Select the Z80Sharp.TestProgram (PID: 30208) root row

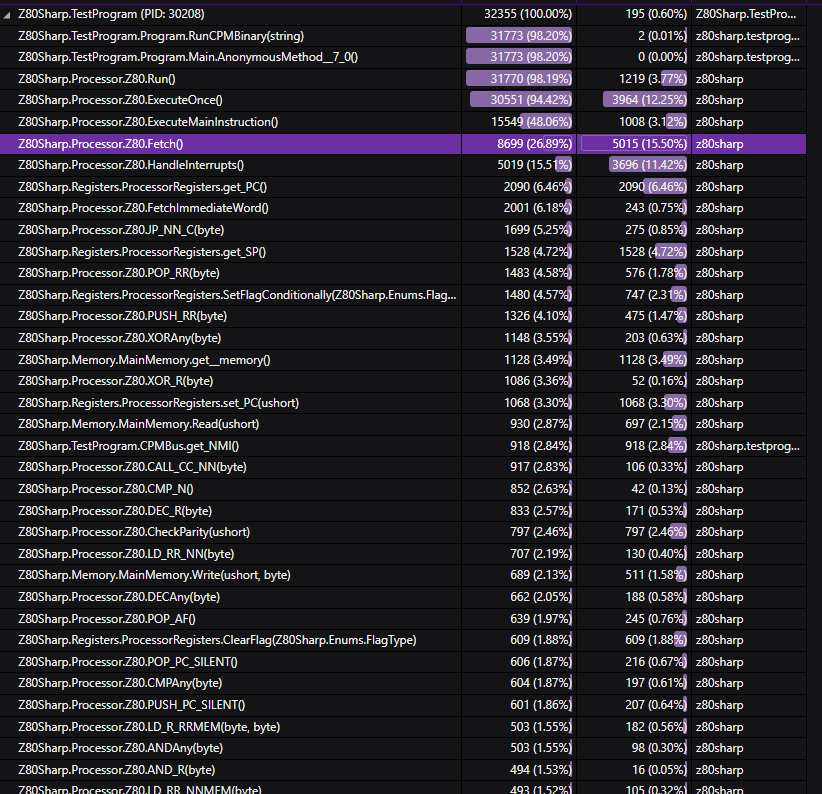coord(403,14)
